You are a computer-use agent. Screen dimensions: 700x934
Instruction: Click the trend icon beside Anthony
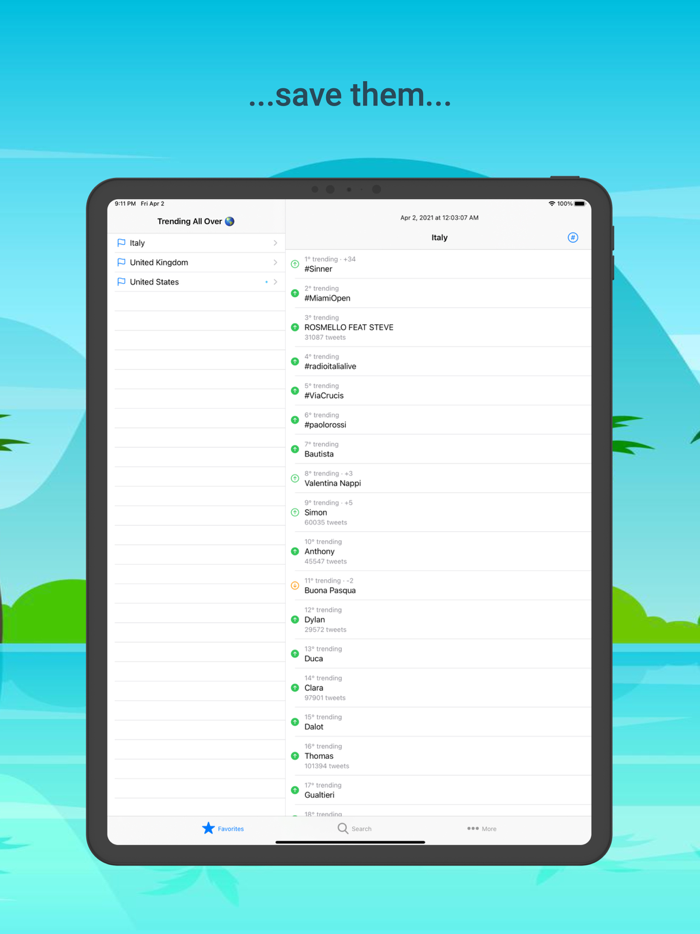tap(295, 552)
